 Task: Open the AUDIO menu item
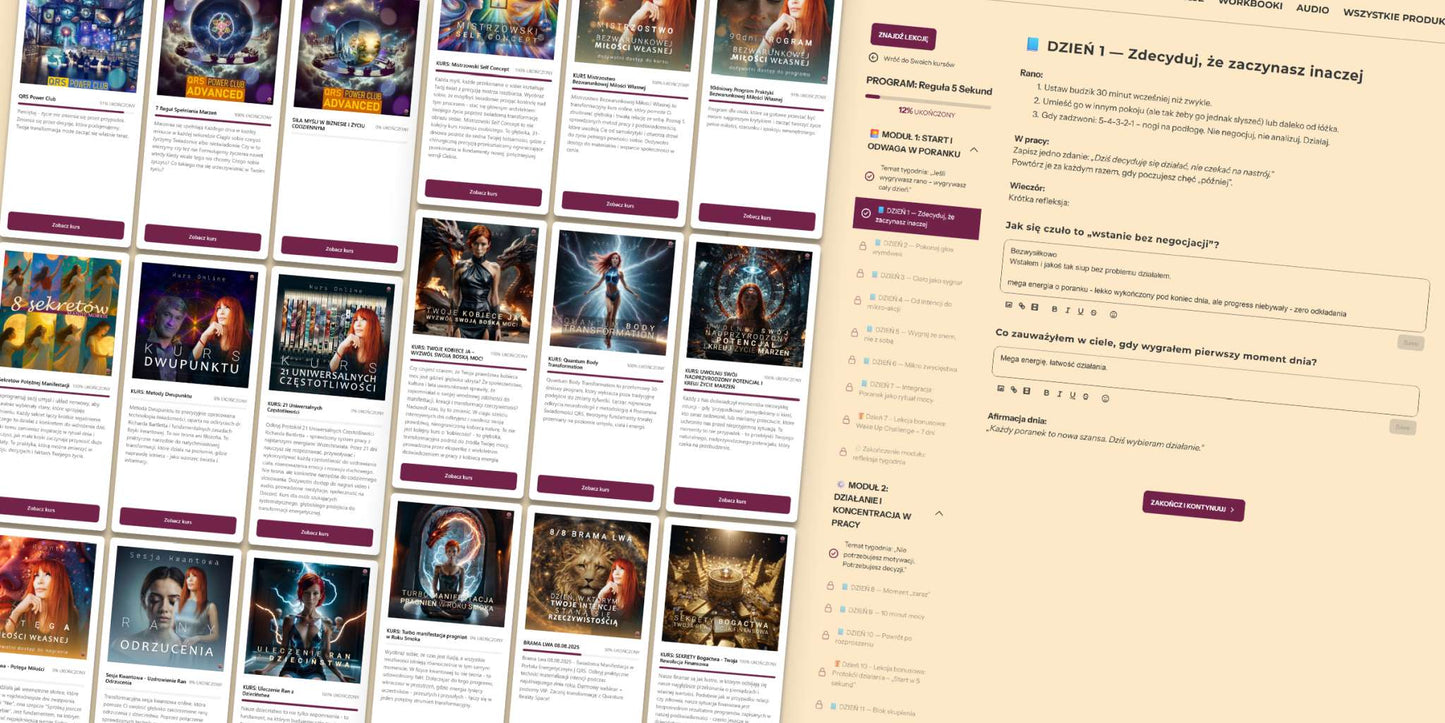(x=1312, y=9)
